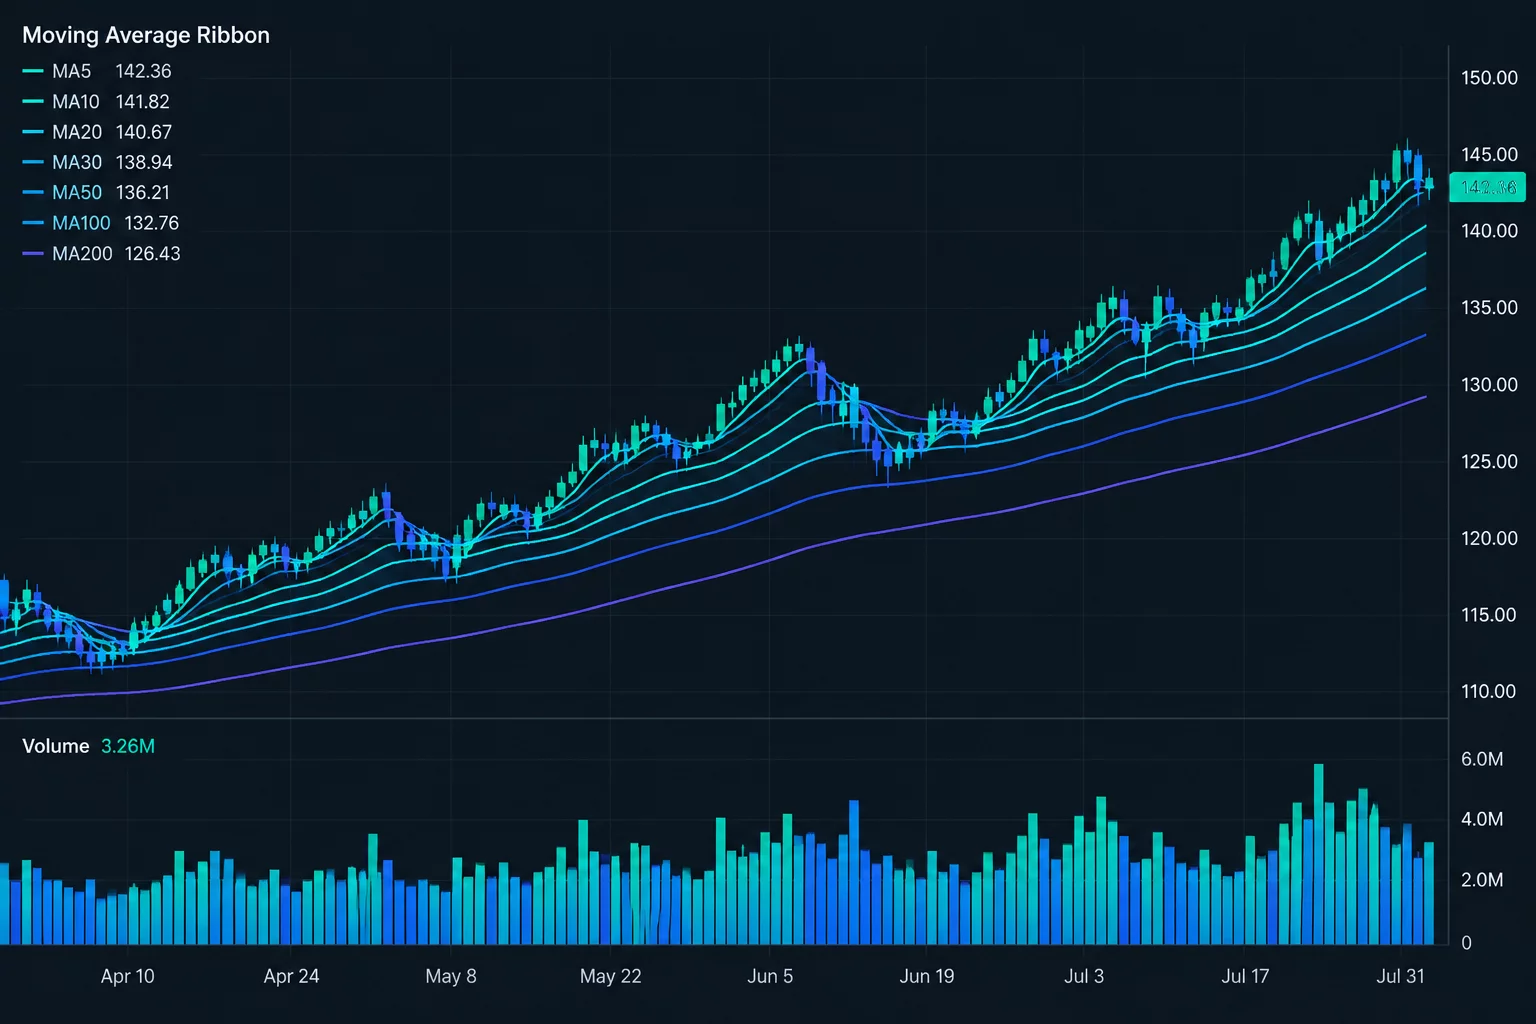This screenshot has height=1024, width=1536.
Task: Click the MA50 legend value 136.21
Action: coord(142,192)
